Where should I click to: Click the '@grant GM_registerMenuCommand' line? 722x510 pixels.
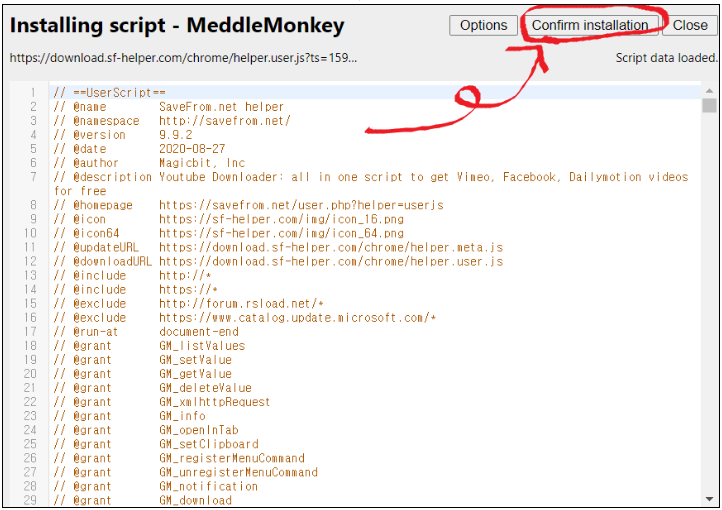click(179, 458)
